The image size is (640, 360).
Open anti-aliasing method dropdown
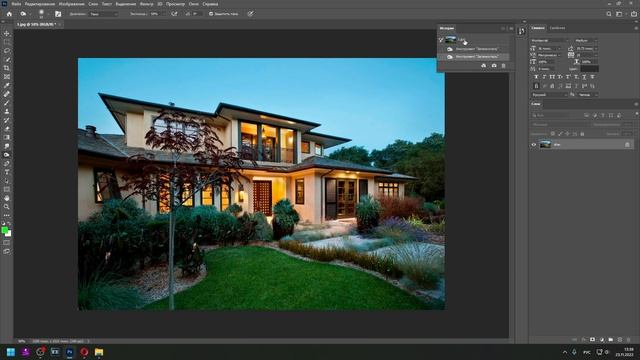tap(588, 95)
